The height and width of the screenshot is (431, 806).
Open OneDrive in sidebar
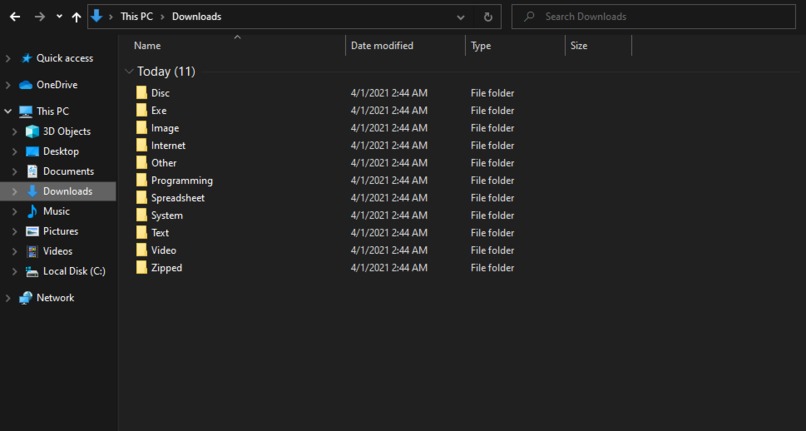[57, 85]
